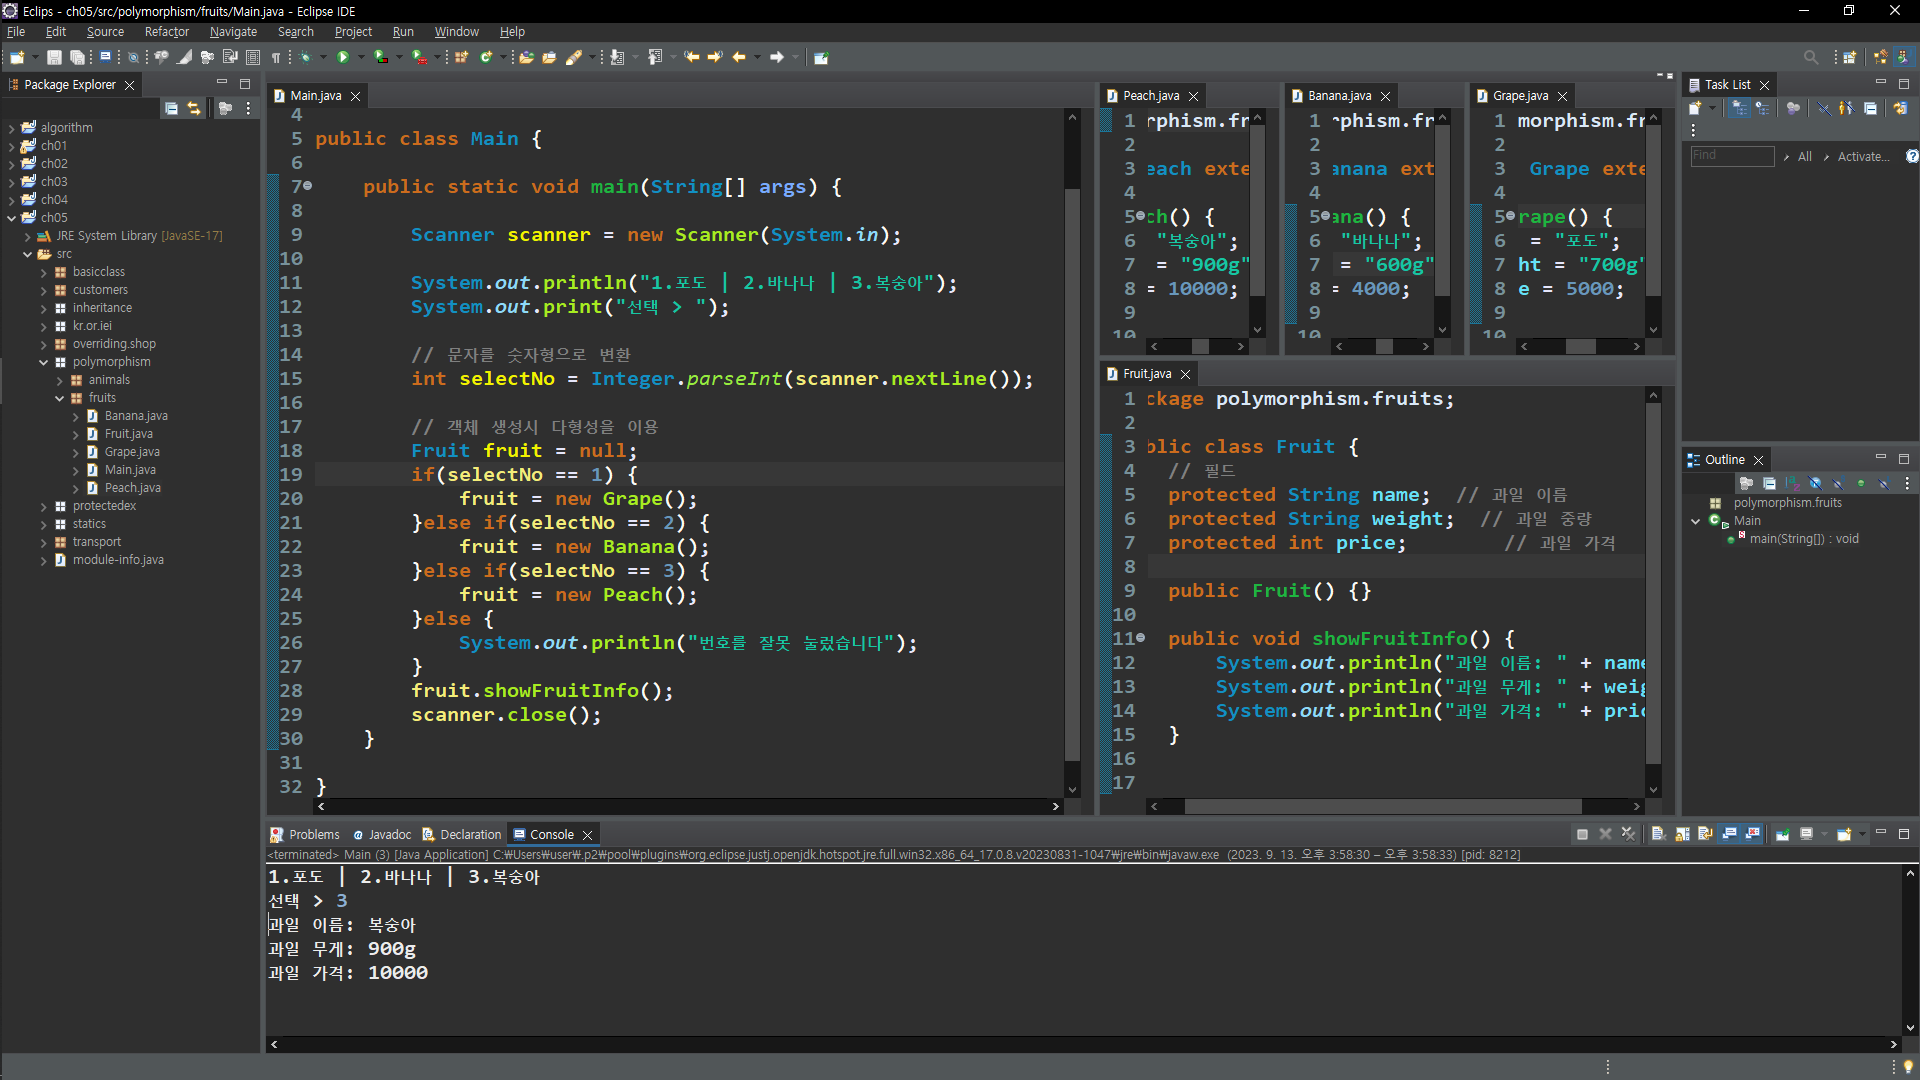Click Save in the toolbar
This screenshot has height=1080, width=1920.
[54, 57]
